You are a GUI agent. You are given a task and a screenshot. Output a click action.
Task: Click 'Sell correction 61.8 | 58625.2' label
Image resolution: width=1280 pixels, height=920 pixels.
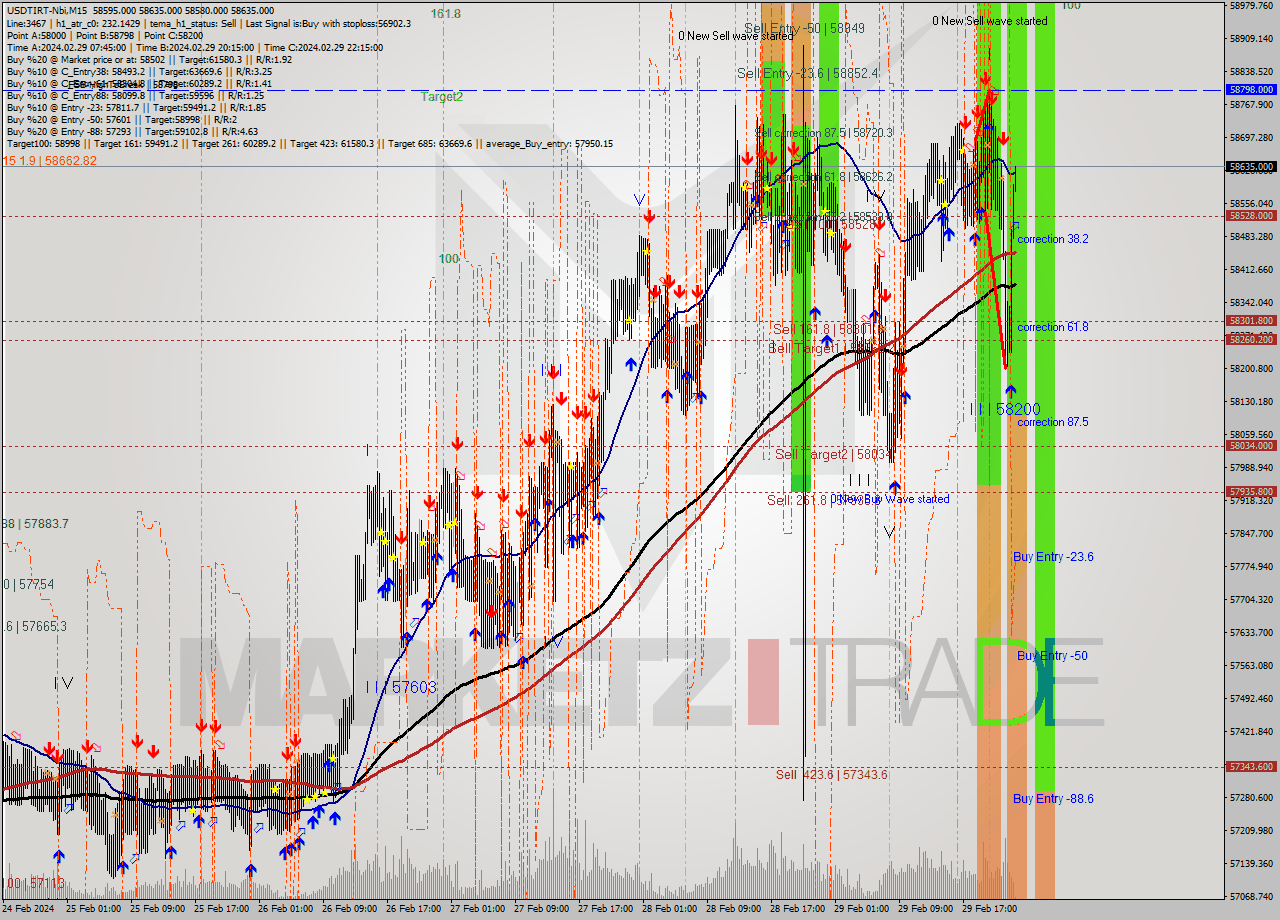click(824, 176)
